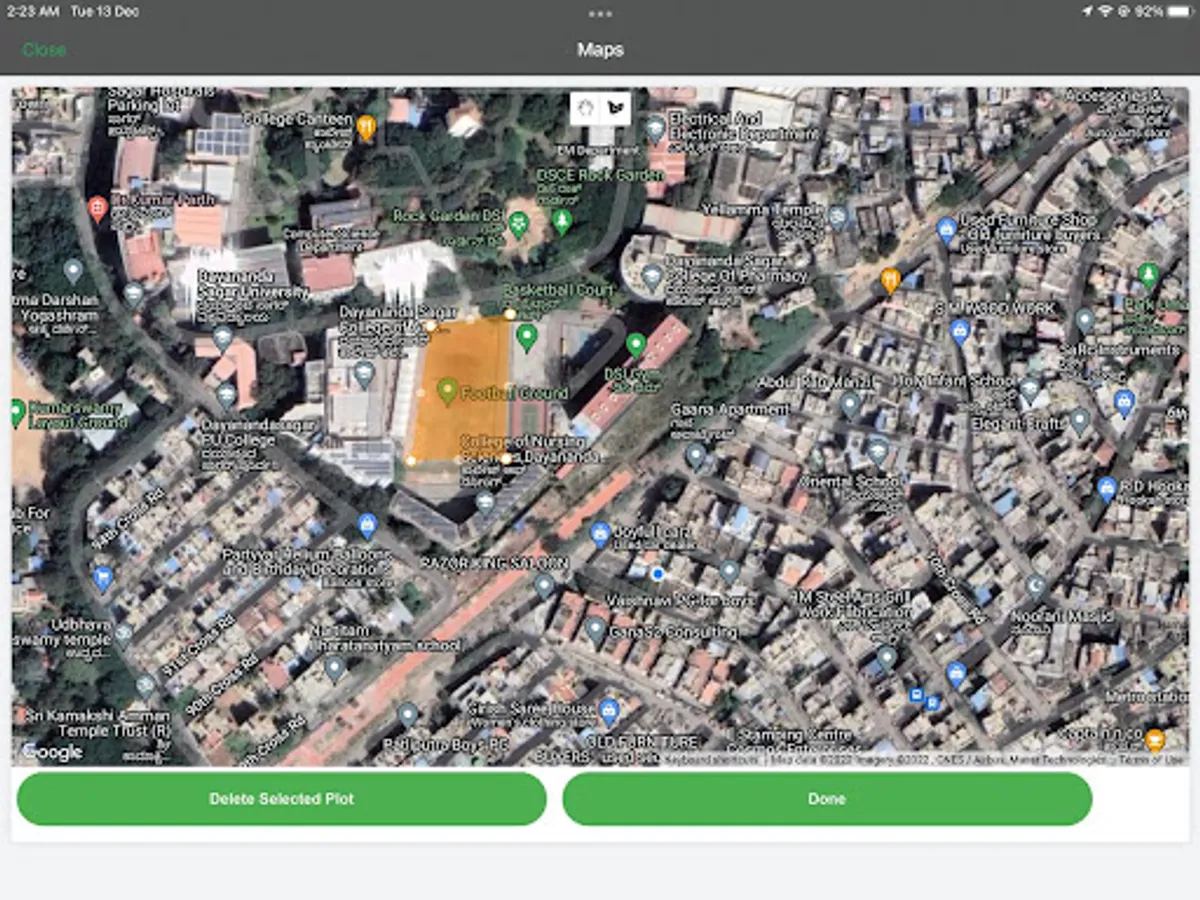Tap the Holy Infant School marker
The image size is (1200, 900).
(1031, 388)
